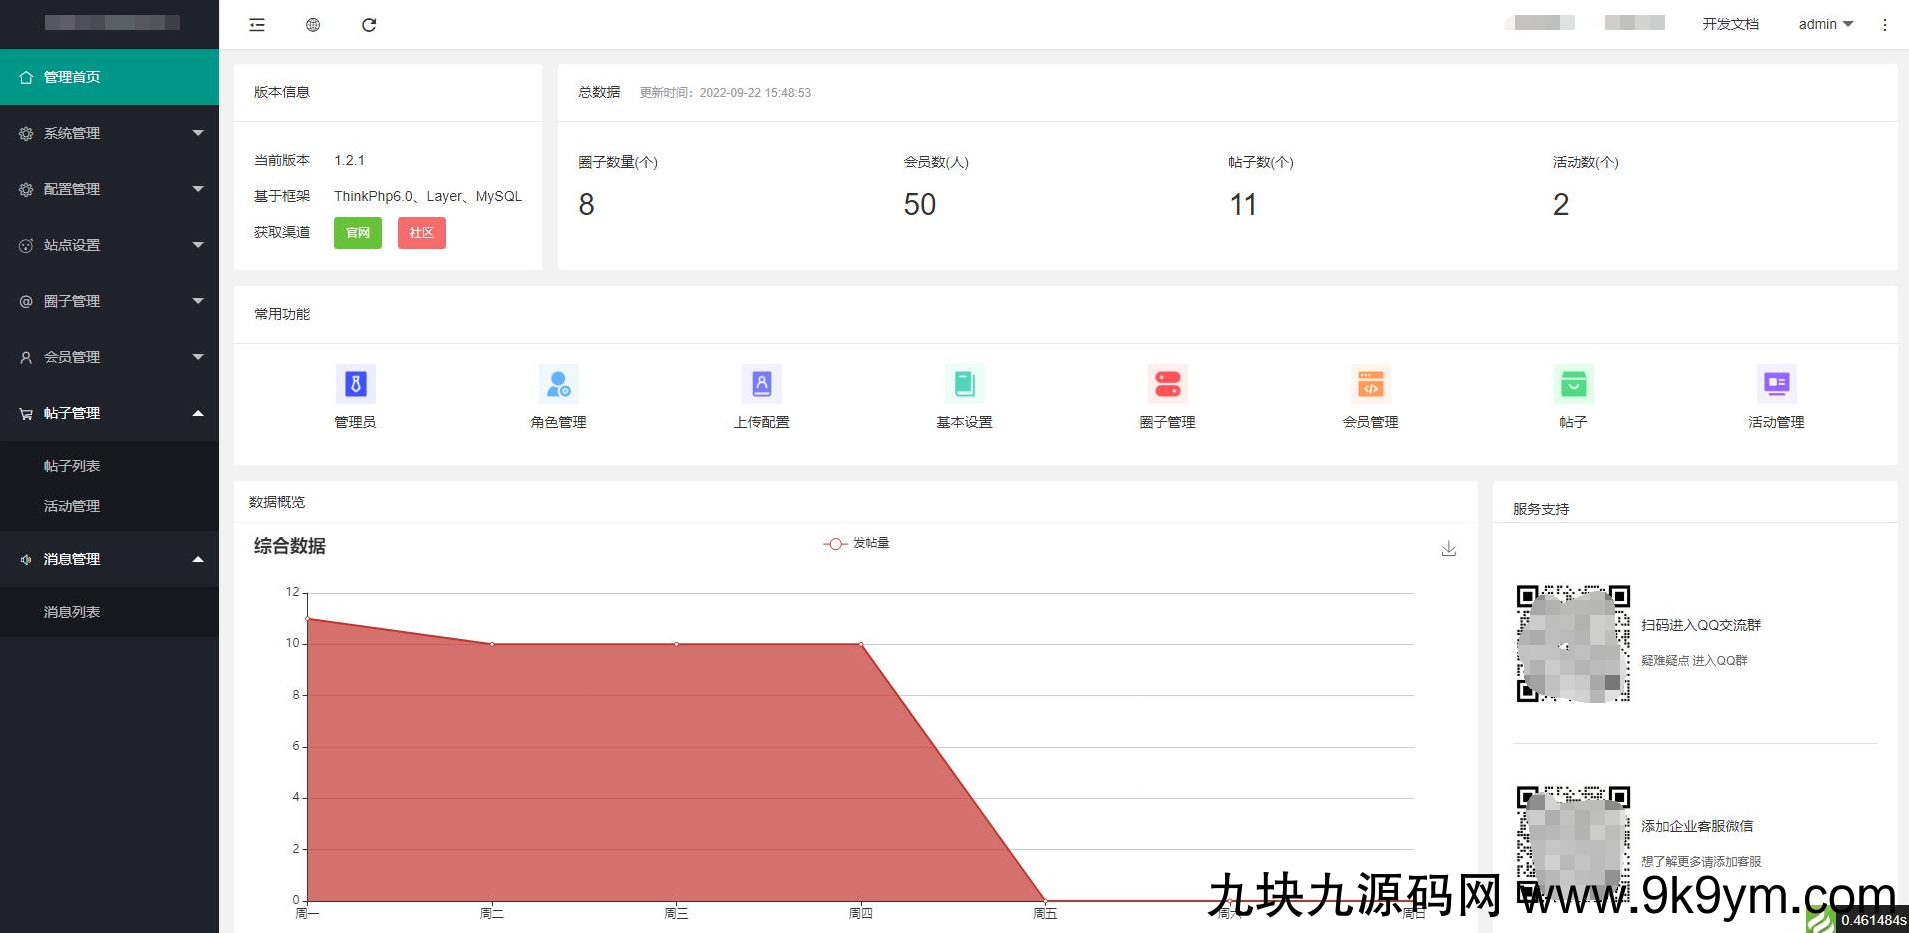This screenshot has height=933, width=1909.
Task: Select the 会员管理 shortcut icon
Action: coord(1370,384)
